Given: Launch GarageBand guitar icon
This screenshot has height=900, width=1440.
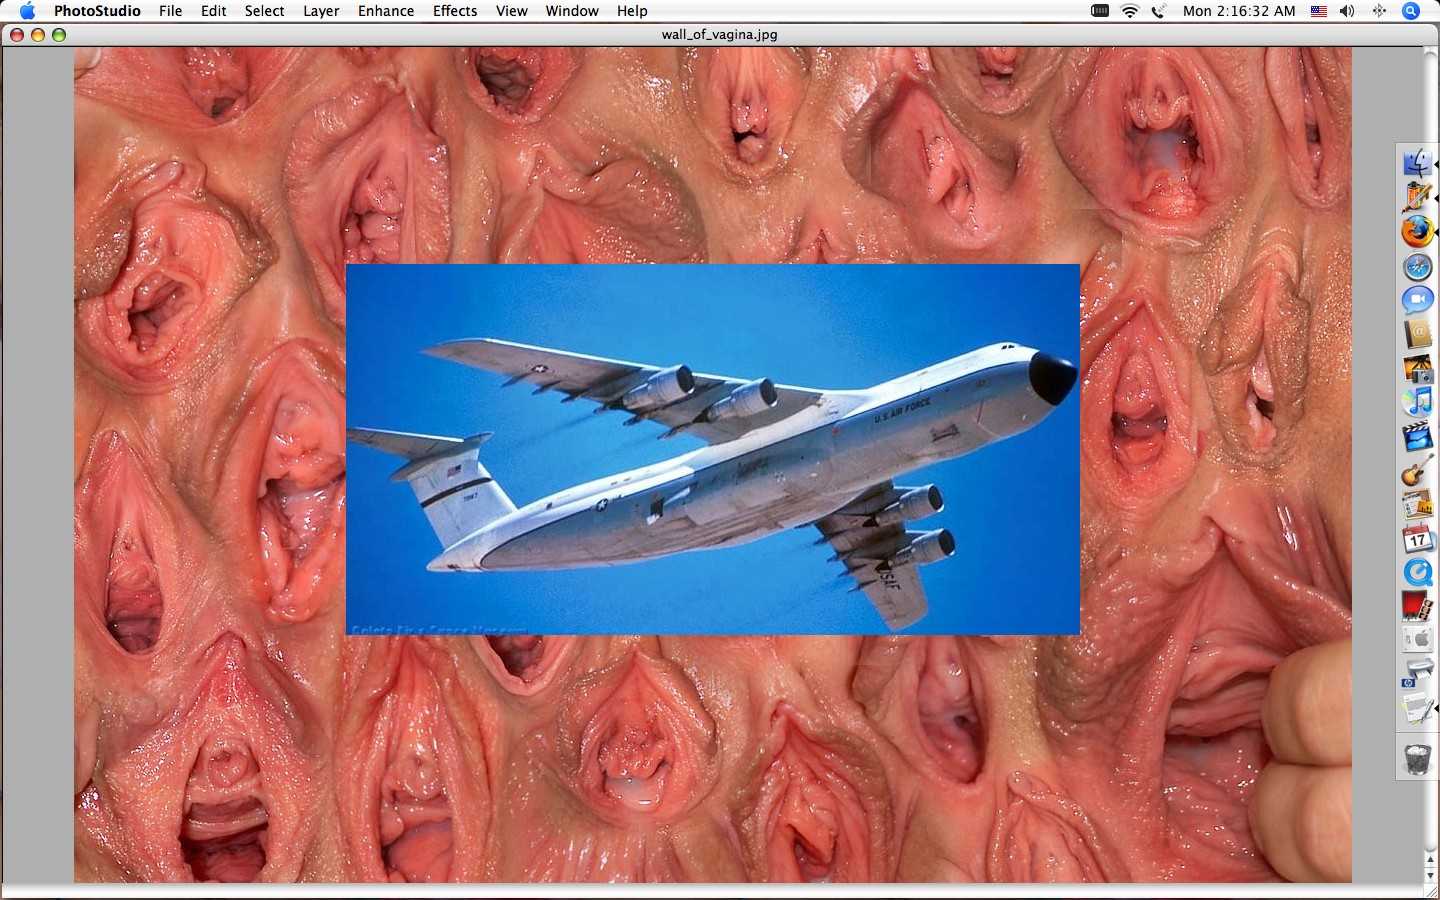Looking at the screenshot, I should 1417,471.
